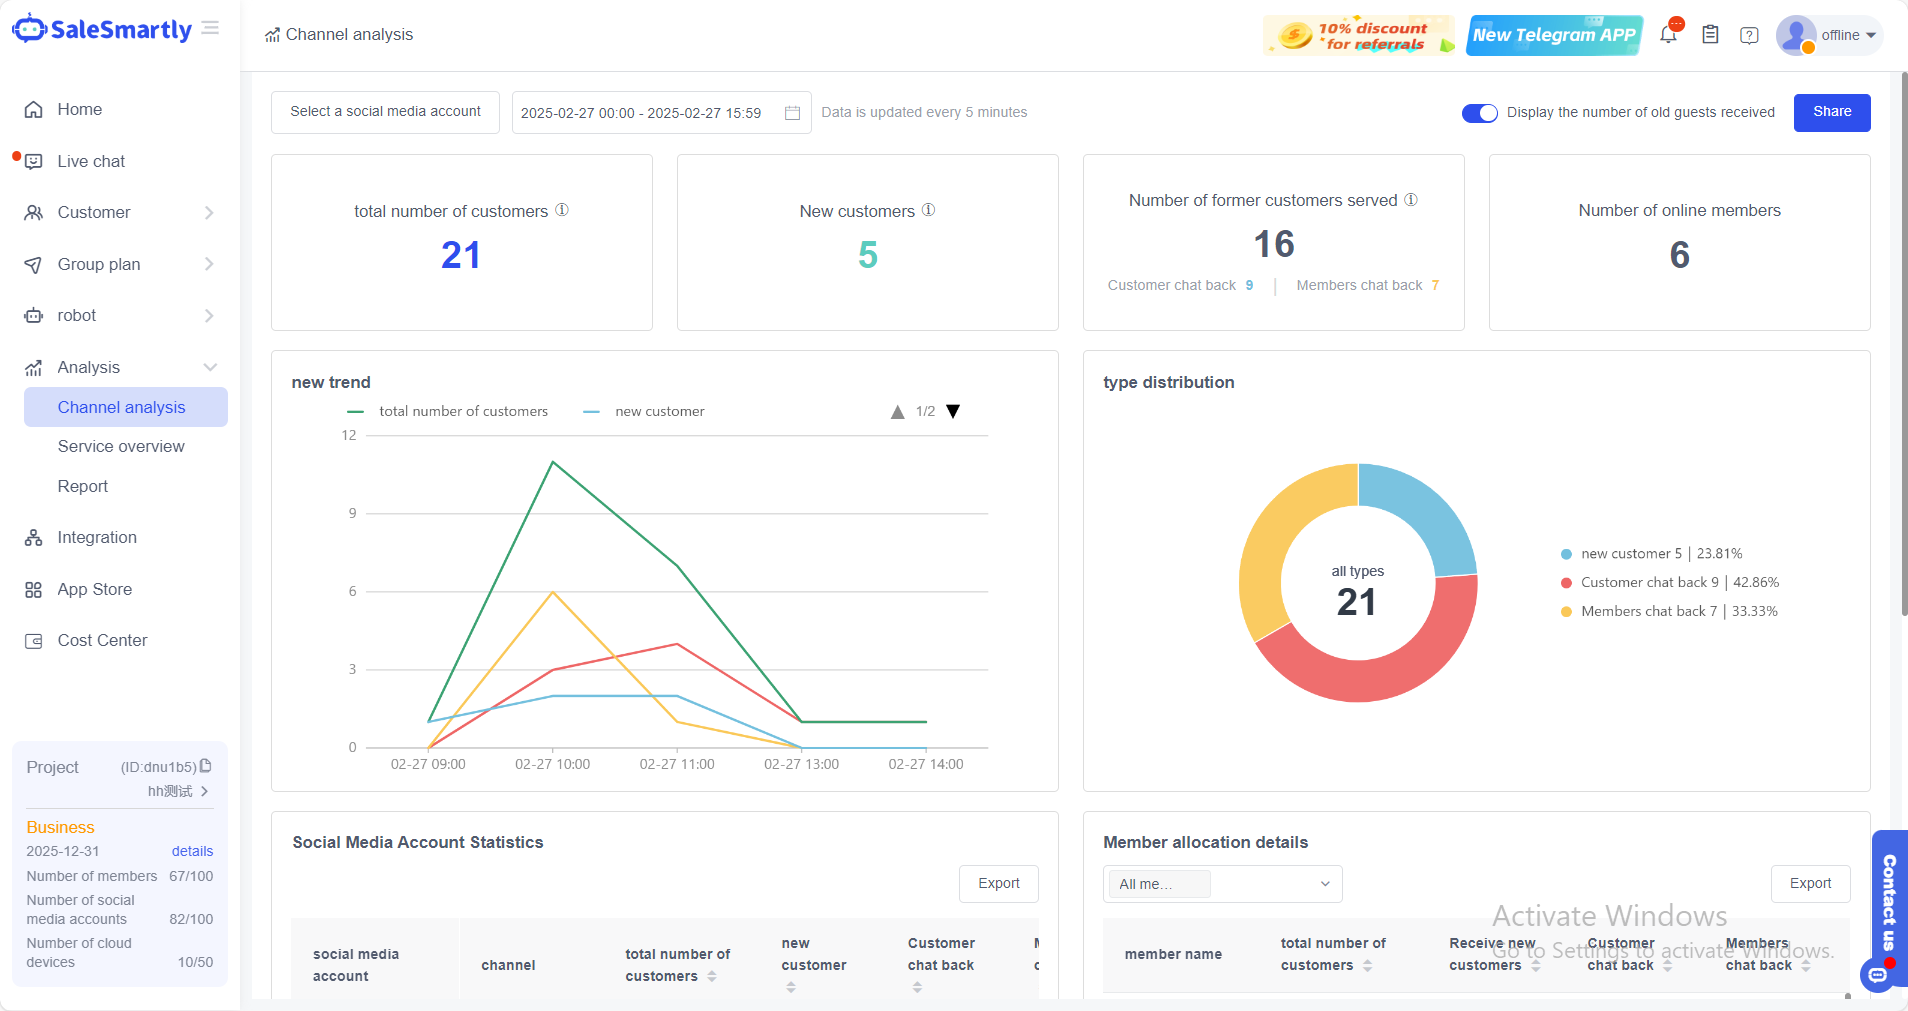Click the Select a social media account field

point(385,112)
